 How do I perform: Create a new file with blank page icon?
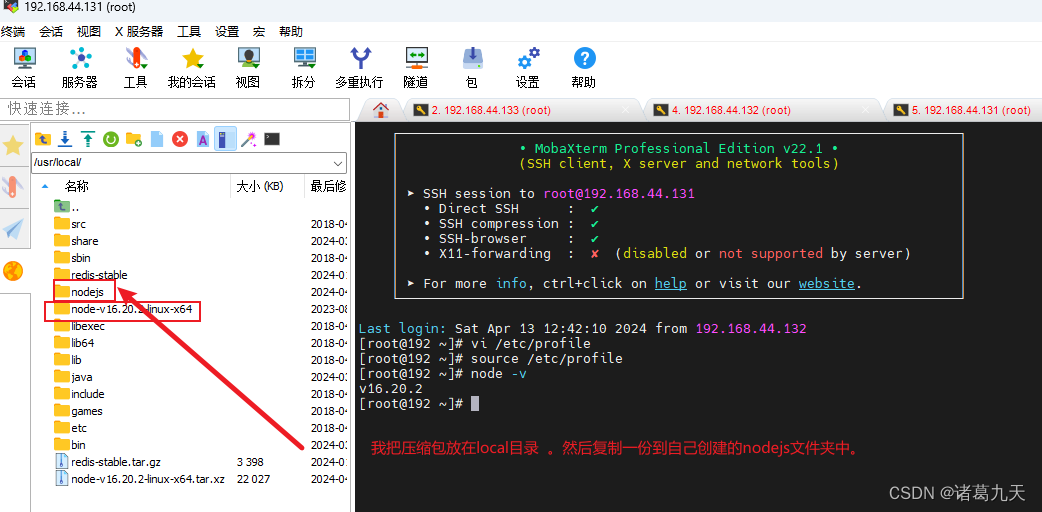click(157, 139)
